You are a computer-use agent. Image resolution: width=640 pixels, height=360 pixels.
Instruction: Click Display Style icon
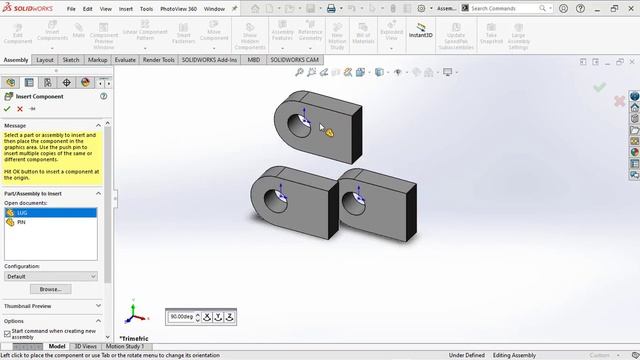[x=379, y=72]
